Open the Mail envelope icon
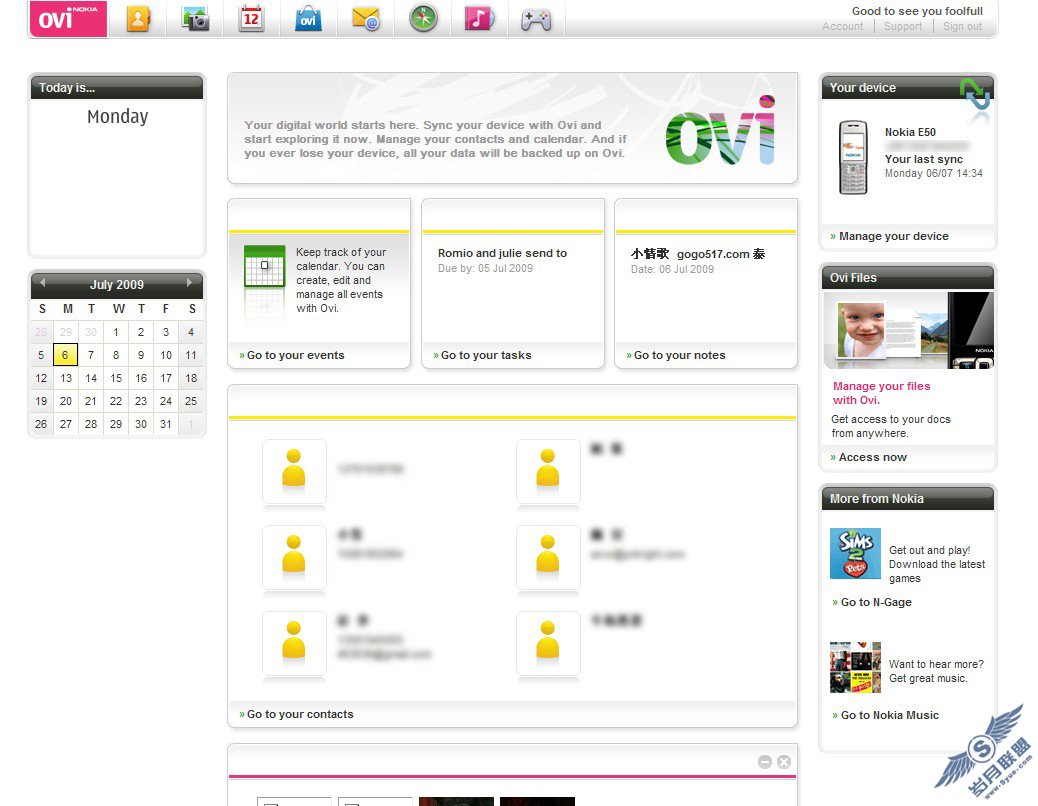Screen dimensions: 1038x806 pyautogui.click(x=365, y=19)
